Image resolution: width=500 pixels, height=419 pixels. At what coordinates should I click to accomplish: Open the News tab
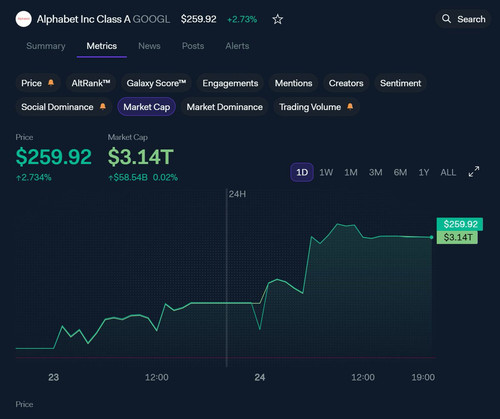click(x=149, y=46)
